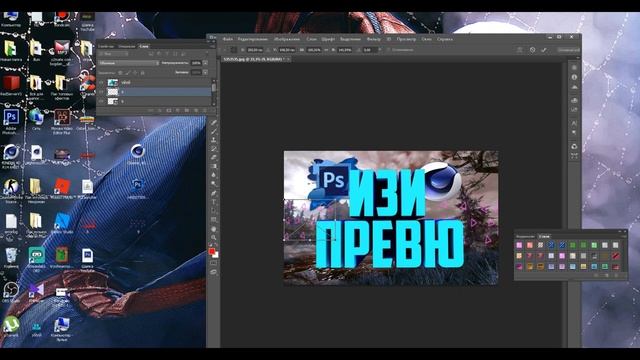Toggle visibility of top Layers panel layer
This screenshot has width=640, height=360.
click(102, 82)
